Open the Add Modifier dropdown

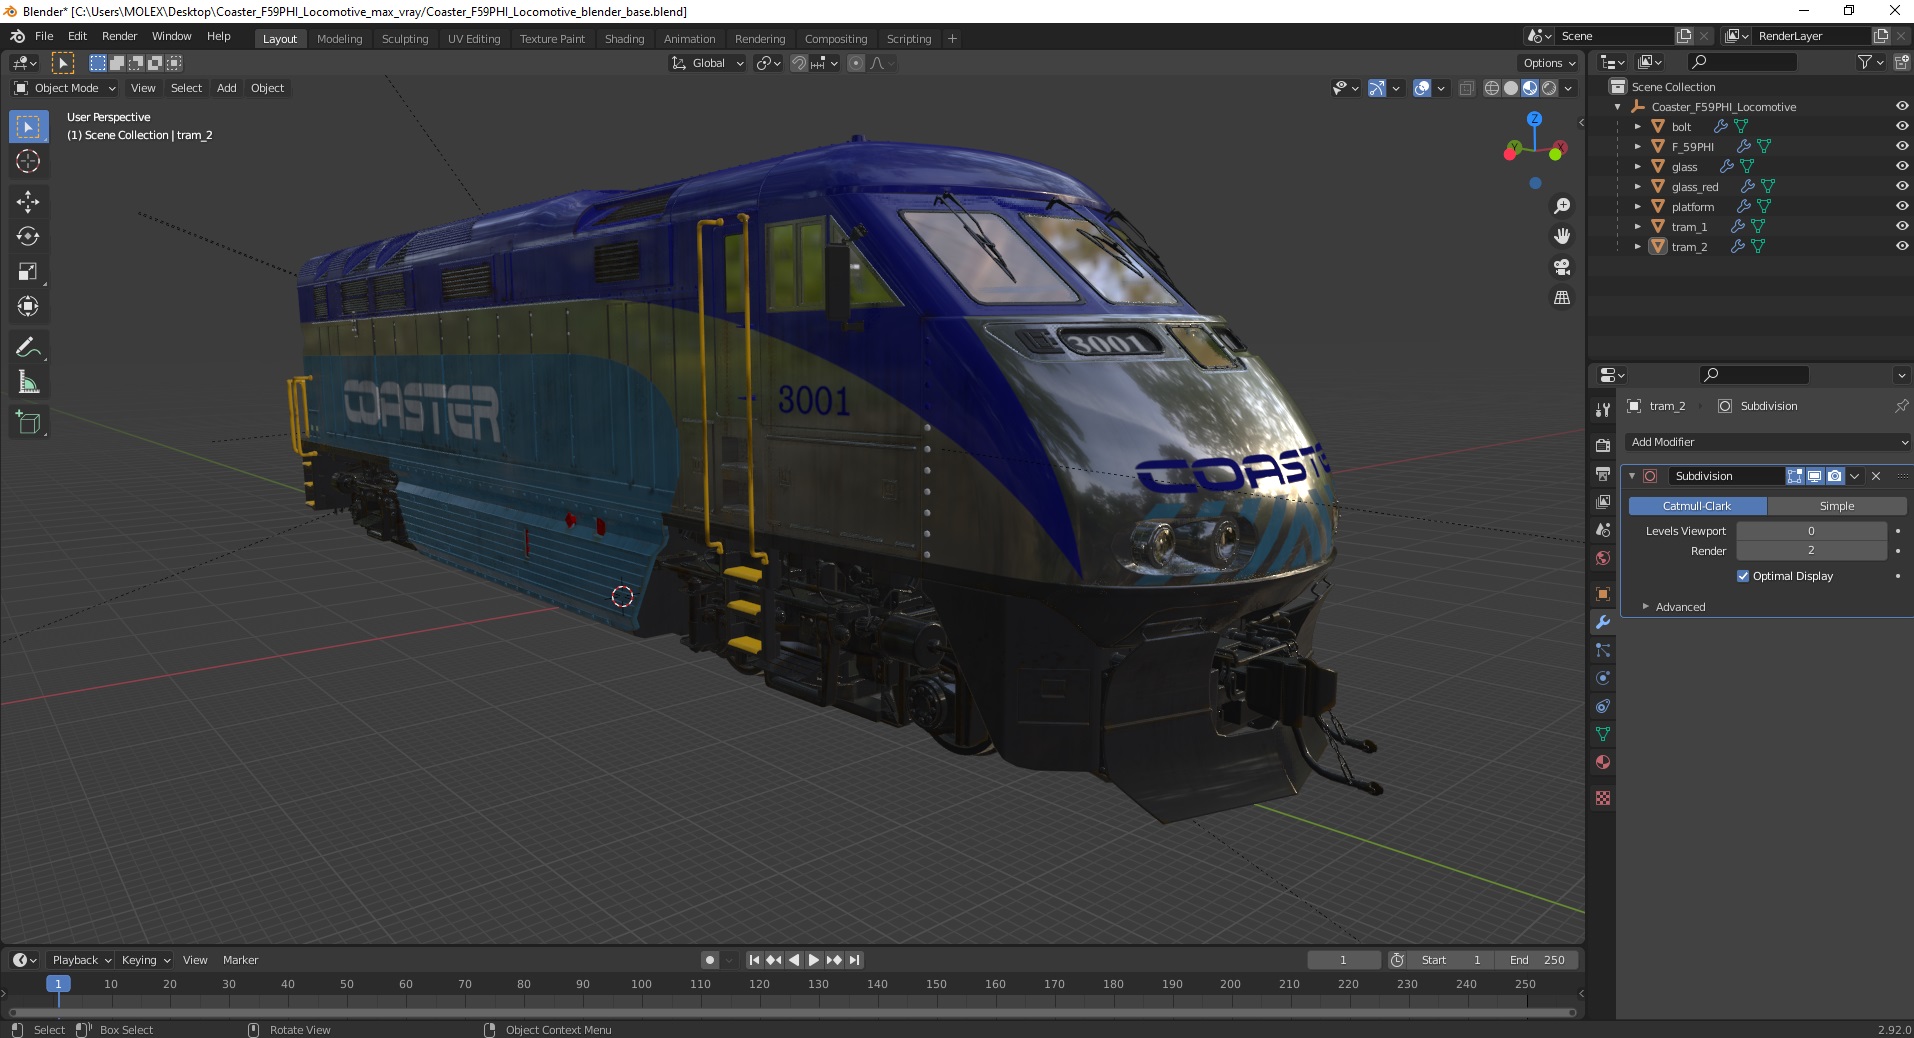1768,442
